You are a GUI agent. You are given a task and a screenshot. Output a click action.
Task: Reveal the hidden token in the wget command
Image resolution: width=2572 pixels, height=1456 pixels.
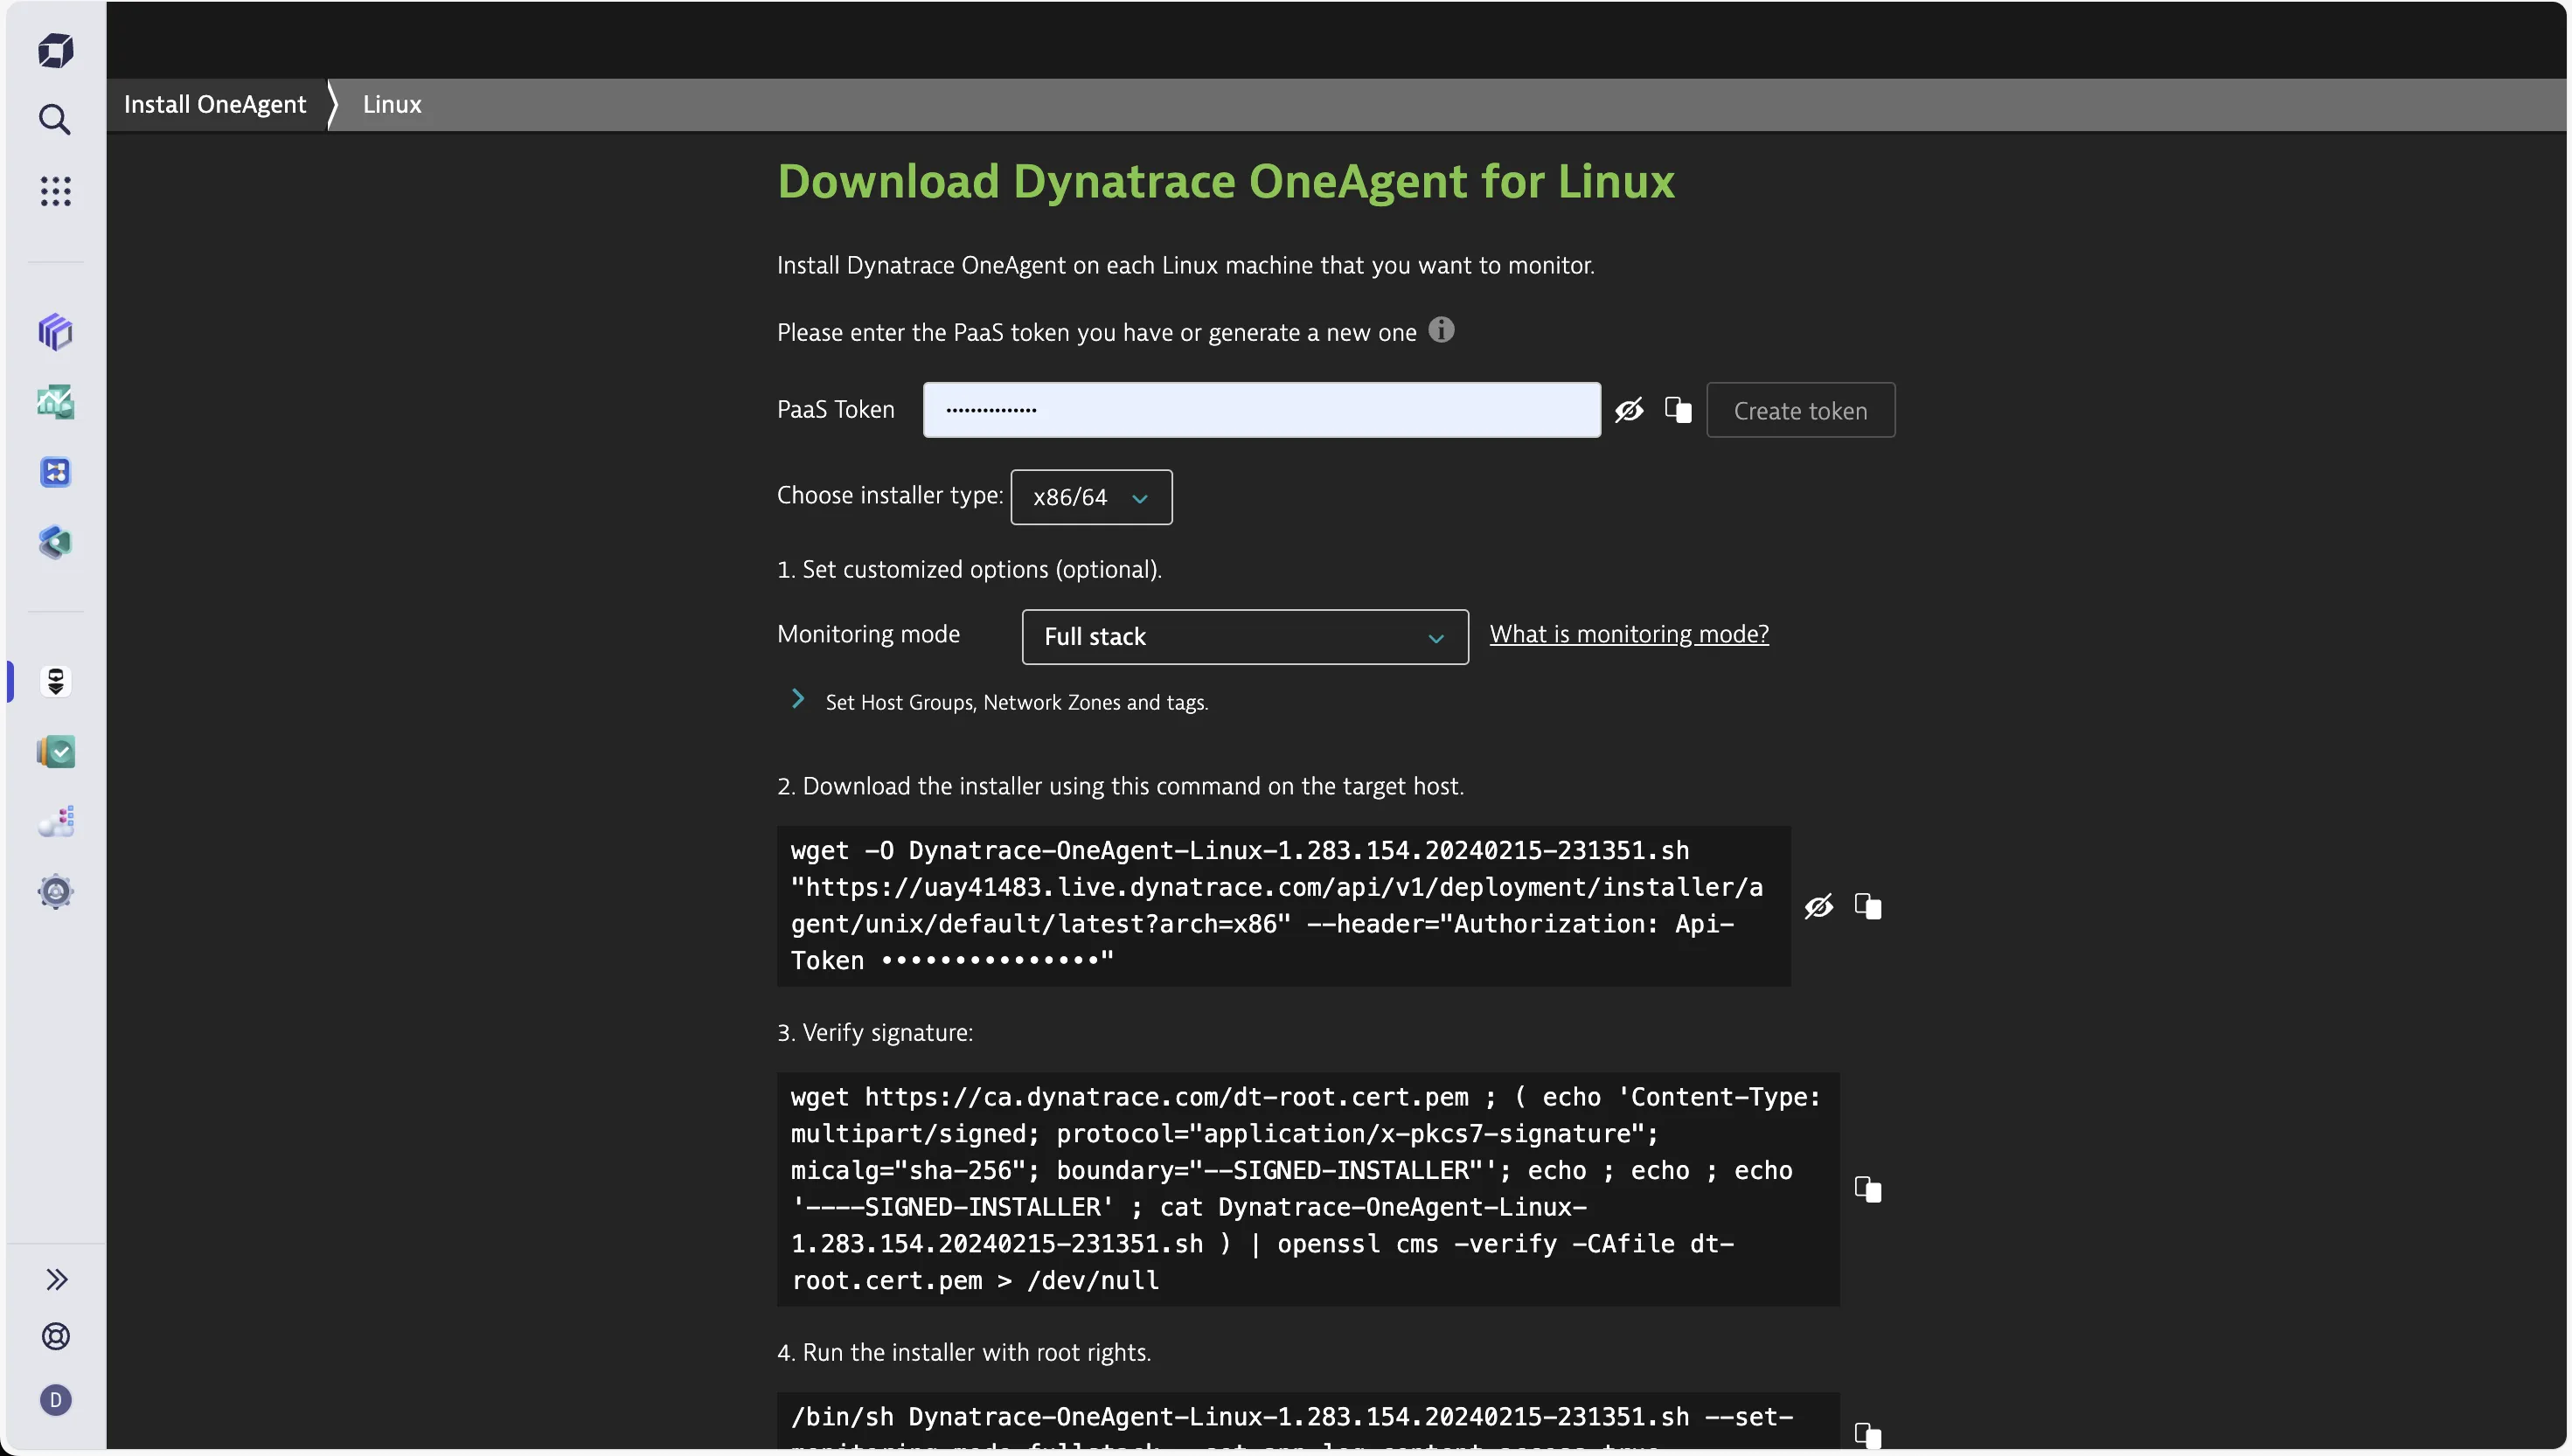point(1818,906)
